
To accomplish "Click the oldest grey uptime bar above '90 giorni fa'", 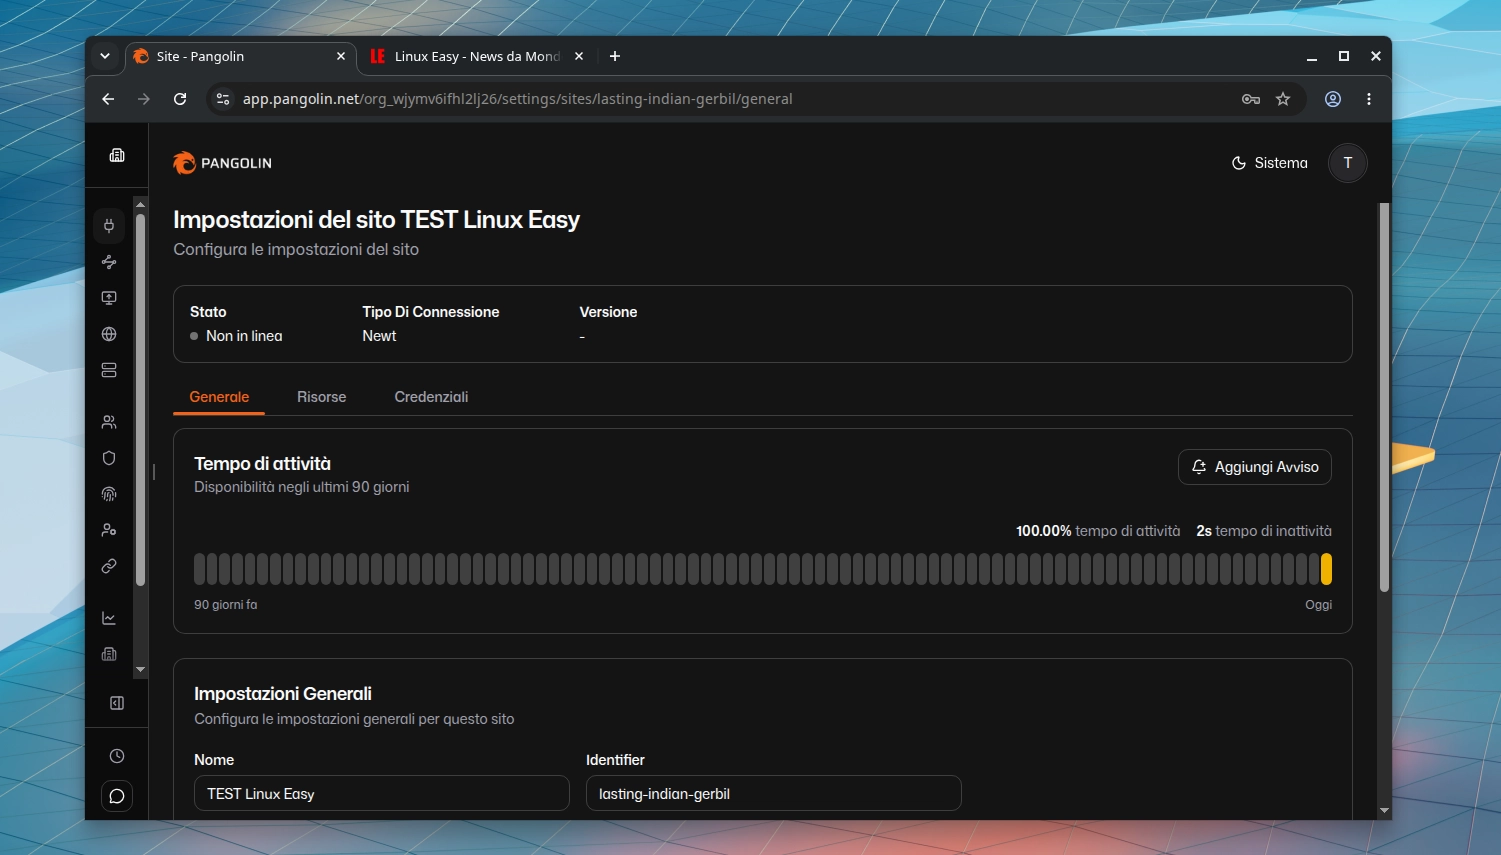I will click(199, 569).
